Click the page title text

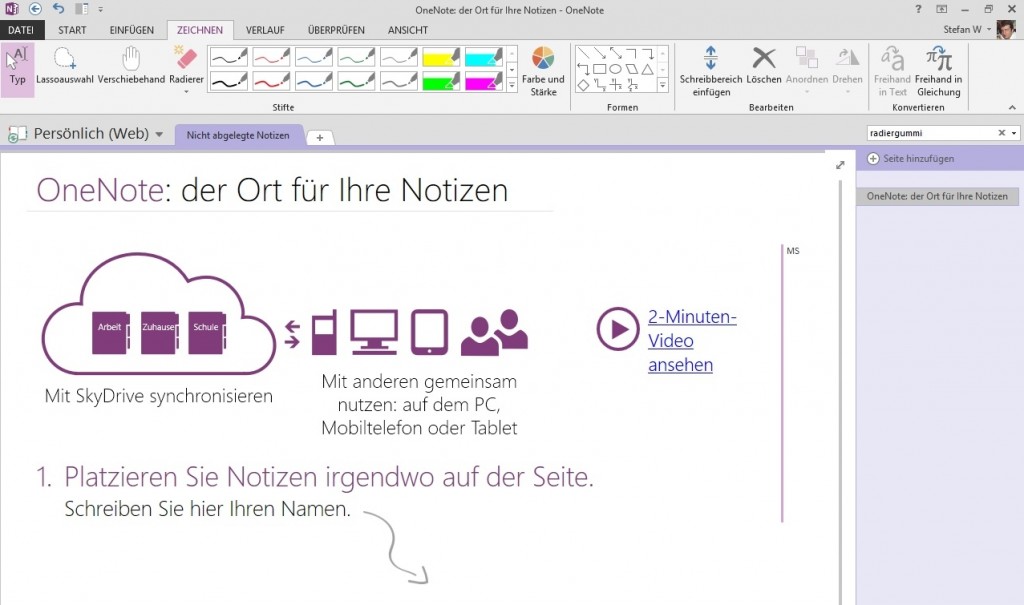(x=272, y=191)
